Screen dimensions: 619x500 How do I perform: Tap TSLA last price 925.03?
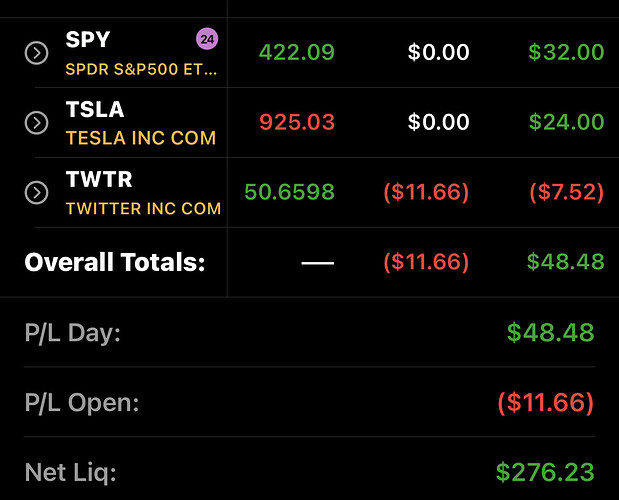[297, 122]
